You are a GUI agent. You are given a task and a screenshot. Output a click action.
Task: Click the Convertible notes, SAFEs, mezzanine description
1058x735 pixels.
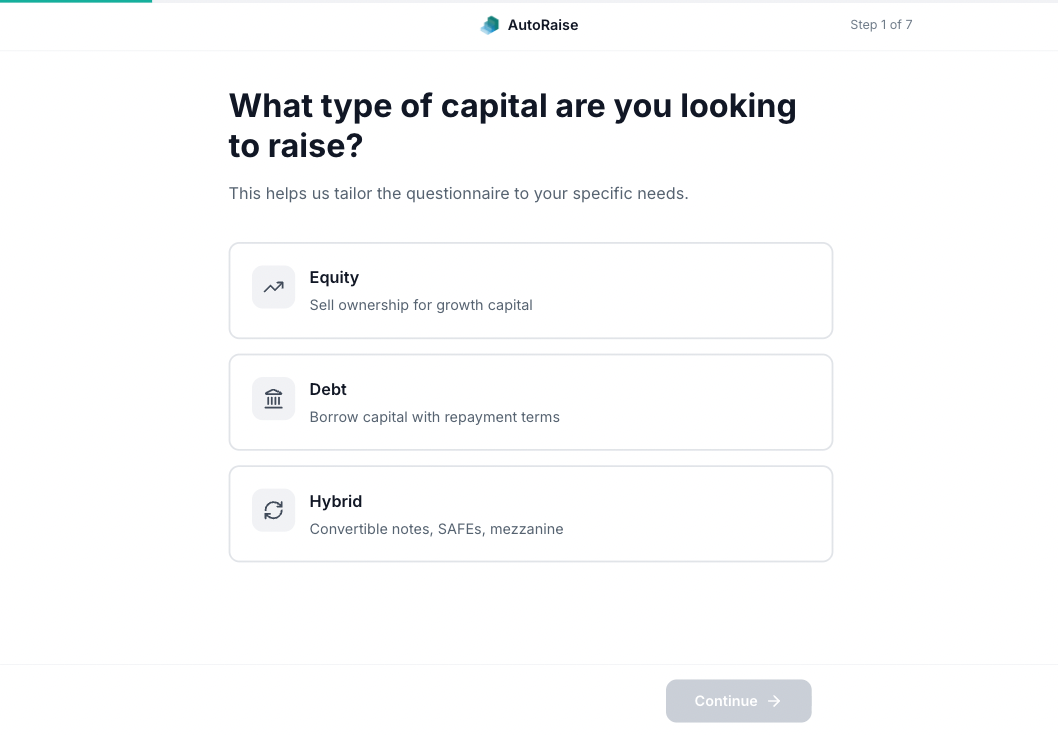point(436,529)
